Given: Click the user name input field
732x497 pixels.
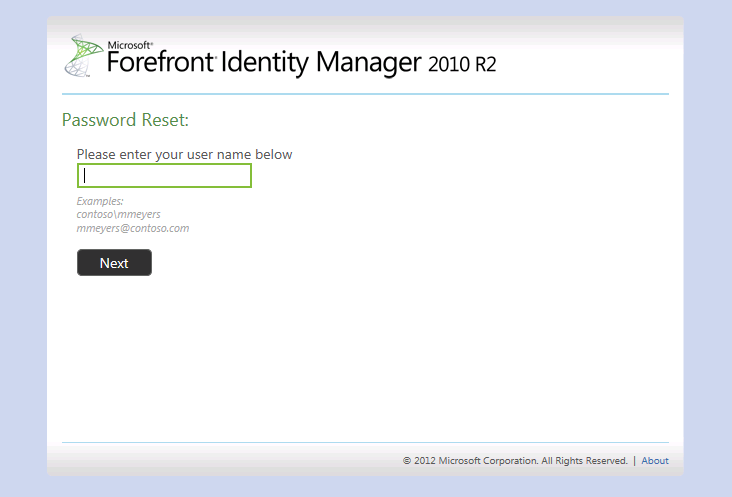Looking at the screenshot, I should [x=164, y=175].
